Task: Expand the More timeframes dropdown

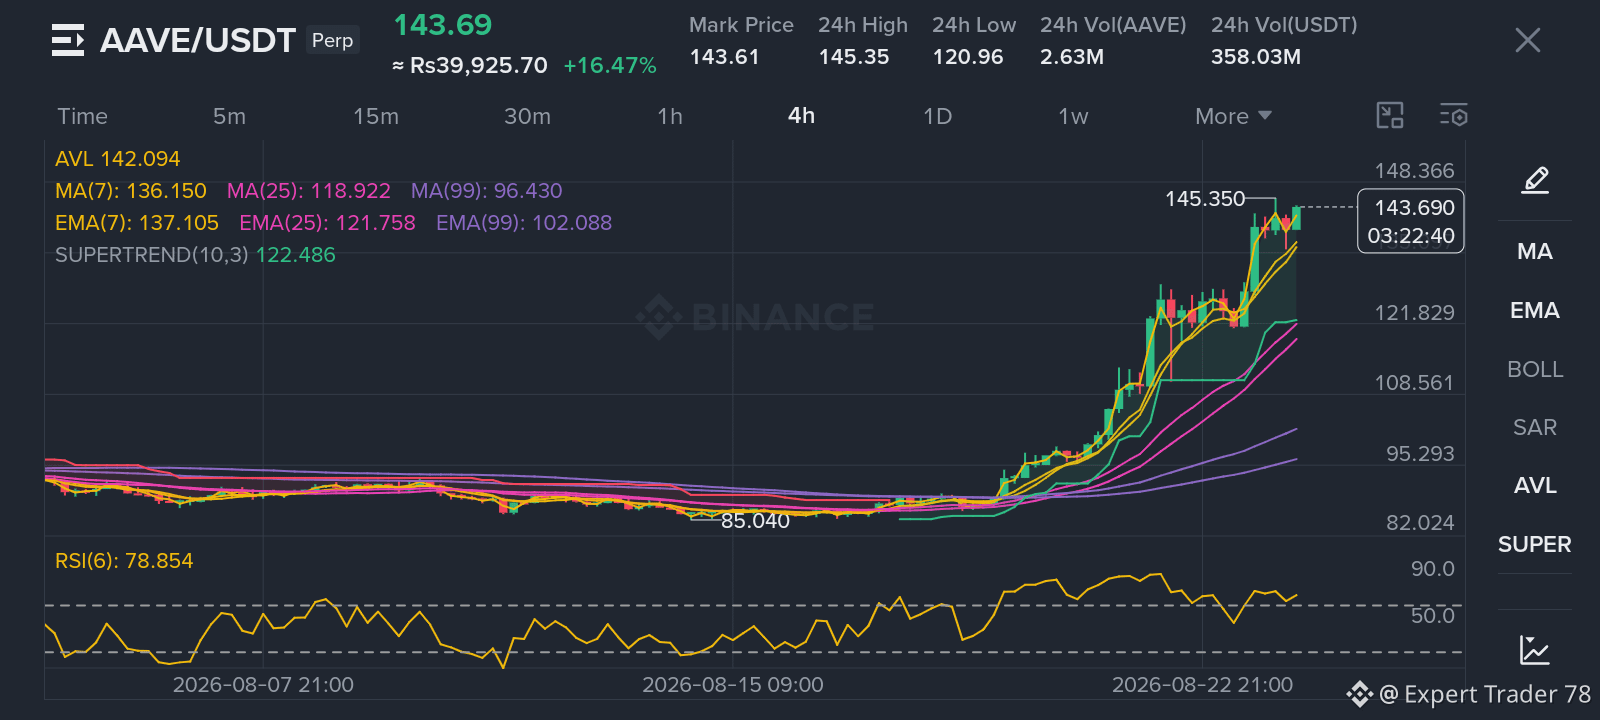Action: point(1233,116)
